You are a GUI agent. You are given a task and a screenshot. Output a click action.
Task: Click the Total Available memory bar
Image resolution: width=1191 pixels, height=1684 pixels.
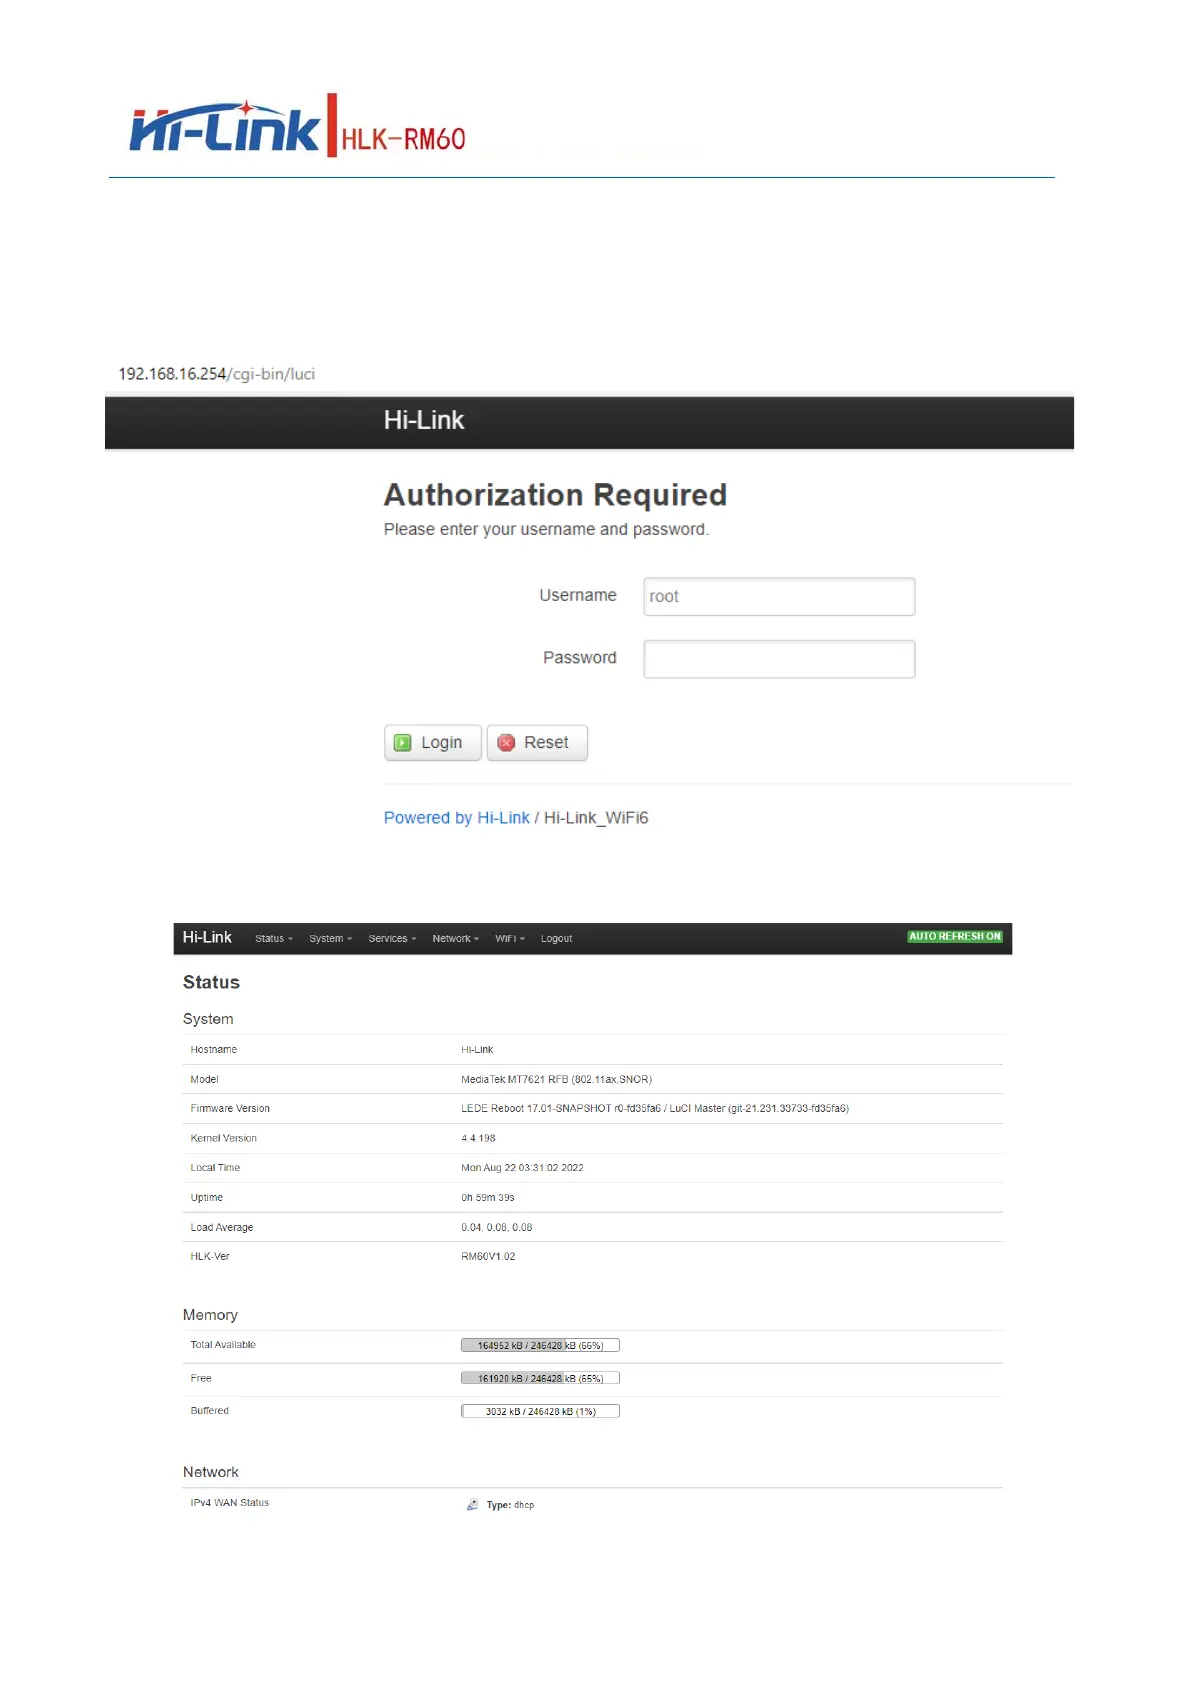coord(540,1346)
